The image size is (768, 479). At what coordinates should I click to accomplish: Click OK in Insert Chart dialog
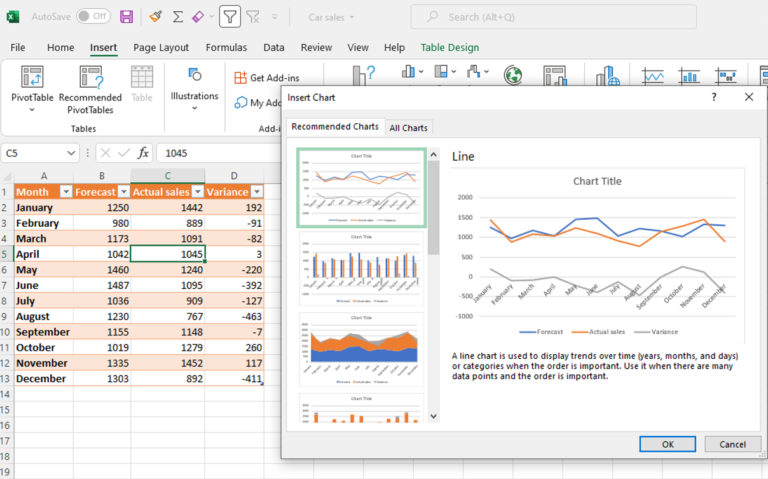pyautogui.click(x=667, y=444)
